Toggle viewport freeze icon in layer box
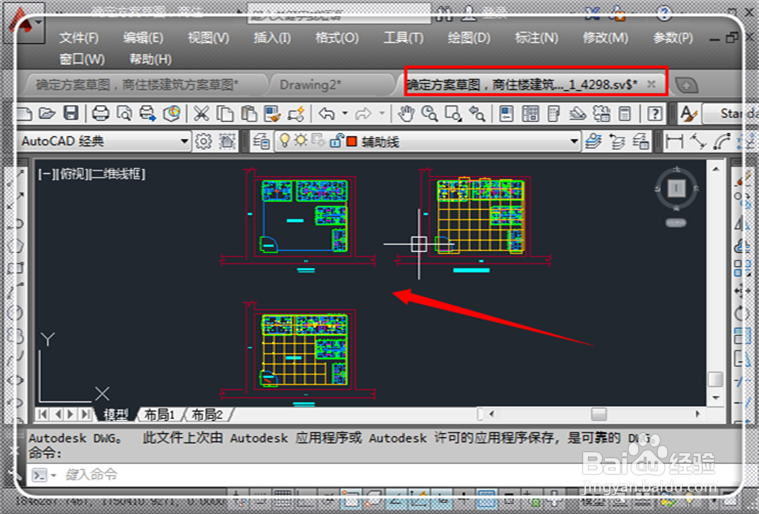The height and width of the screenshot is (514, 759). [318, 141]
